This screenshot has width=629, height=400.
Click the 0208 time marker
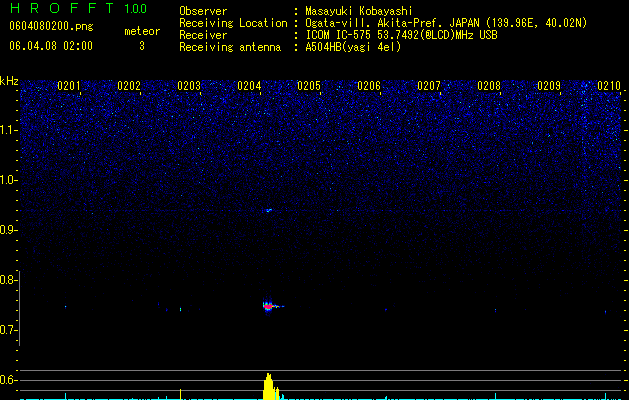point(489,86)
